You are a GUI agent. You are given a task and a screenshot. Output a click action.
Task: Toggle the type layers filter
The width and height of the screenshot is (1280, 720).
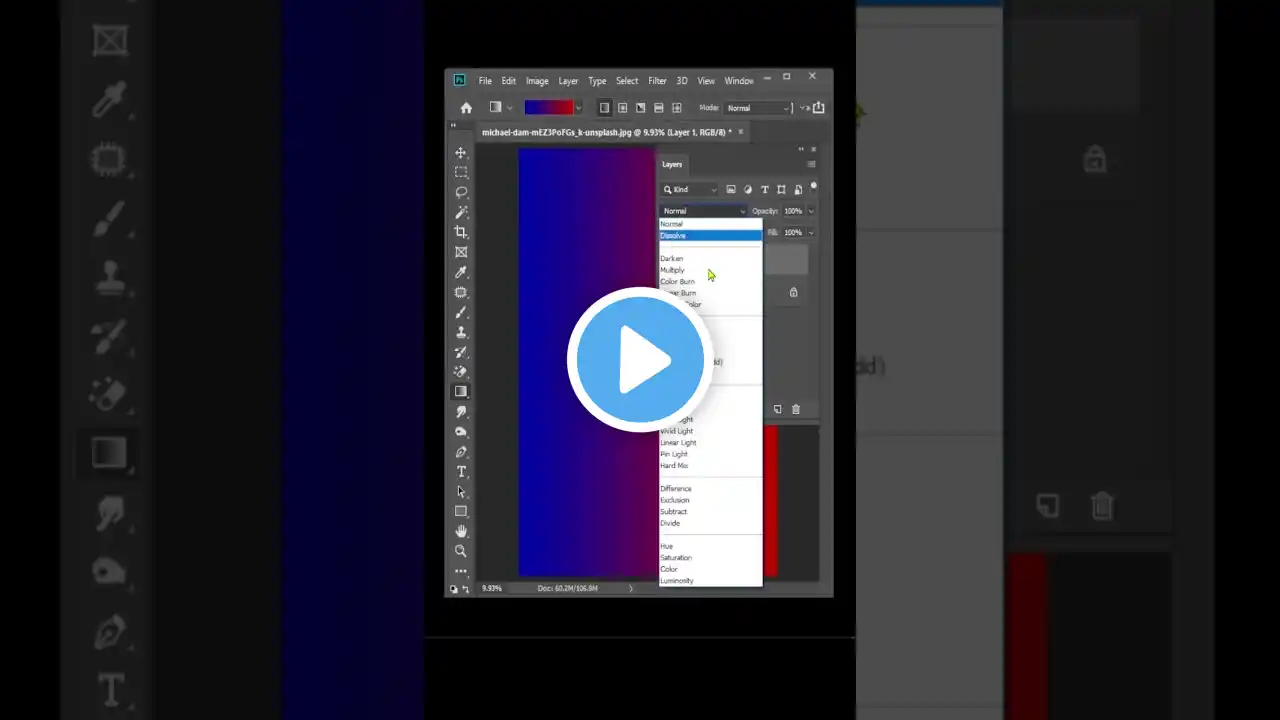click(765, 189)
